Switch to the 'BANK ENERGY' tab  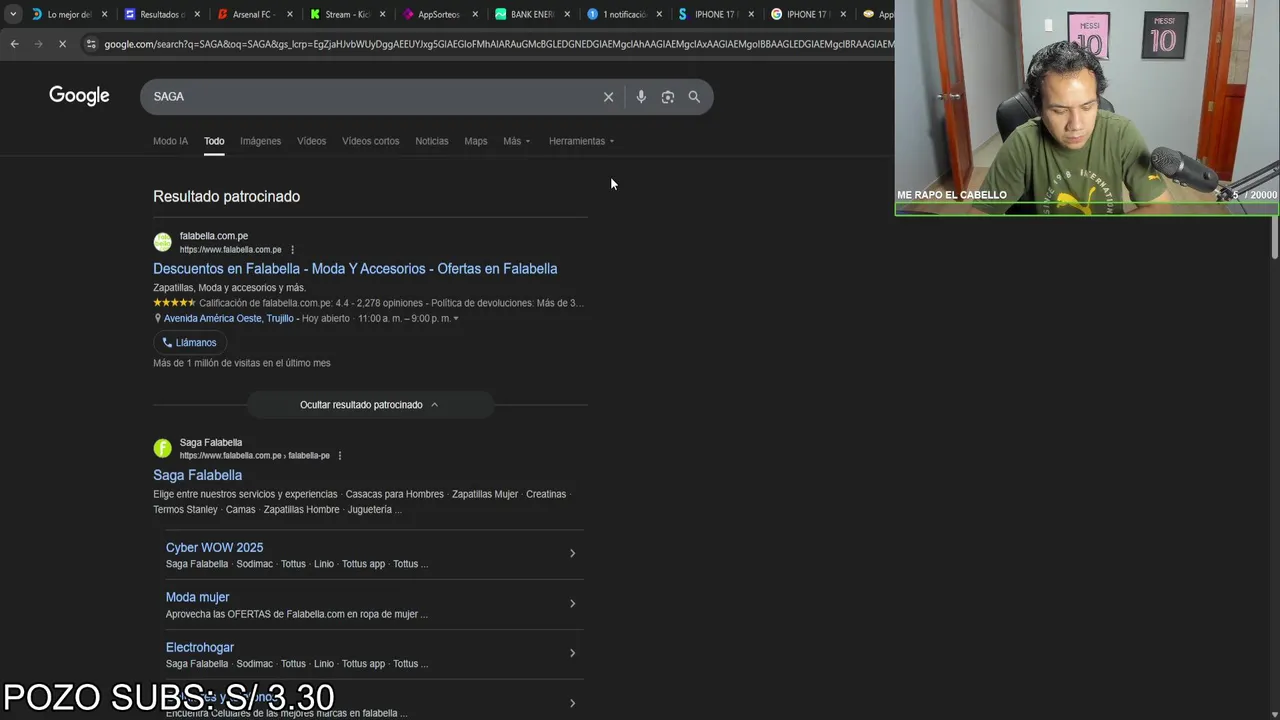click(x=531, y=15)
